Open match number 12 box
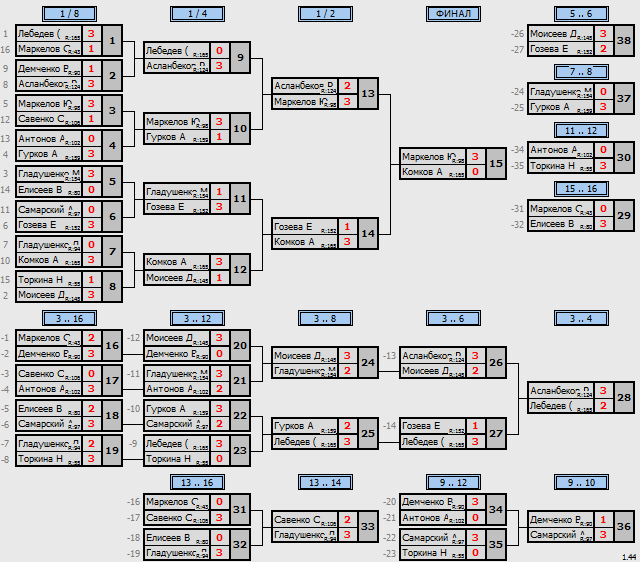Image resolution: width=640 pixels, height=562 pixels. tap(240, 269)
